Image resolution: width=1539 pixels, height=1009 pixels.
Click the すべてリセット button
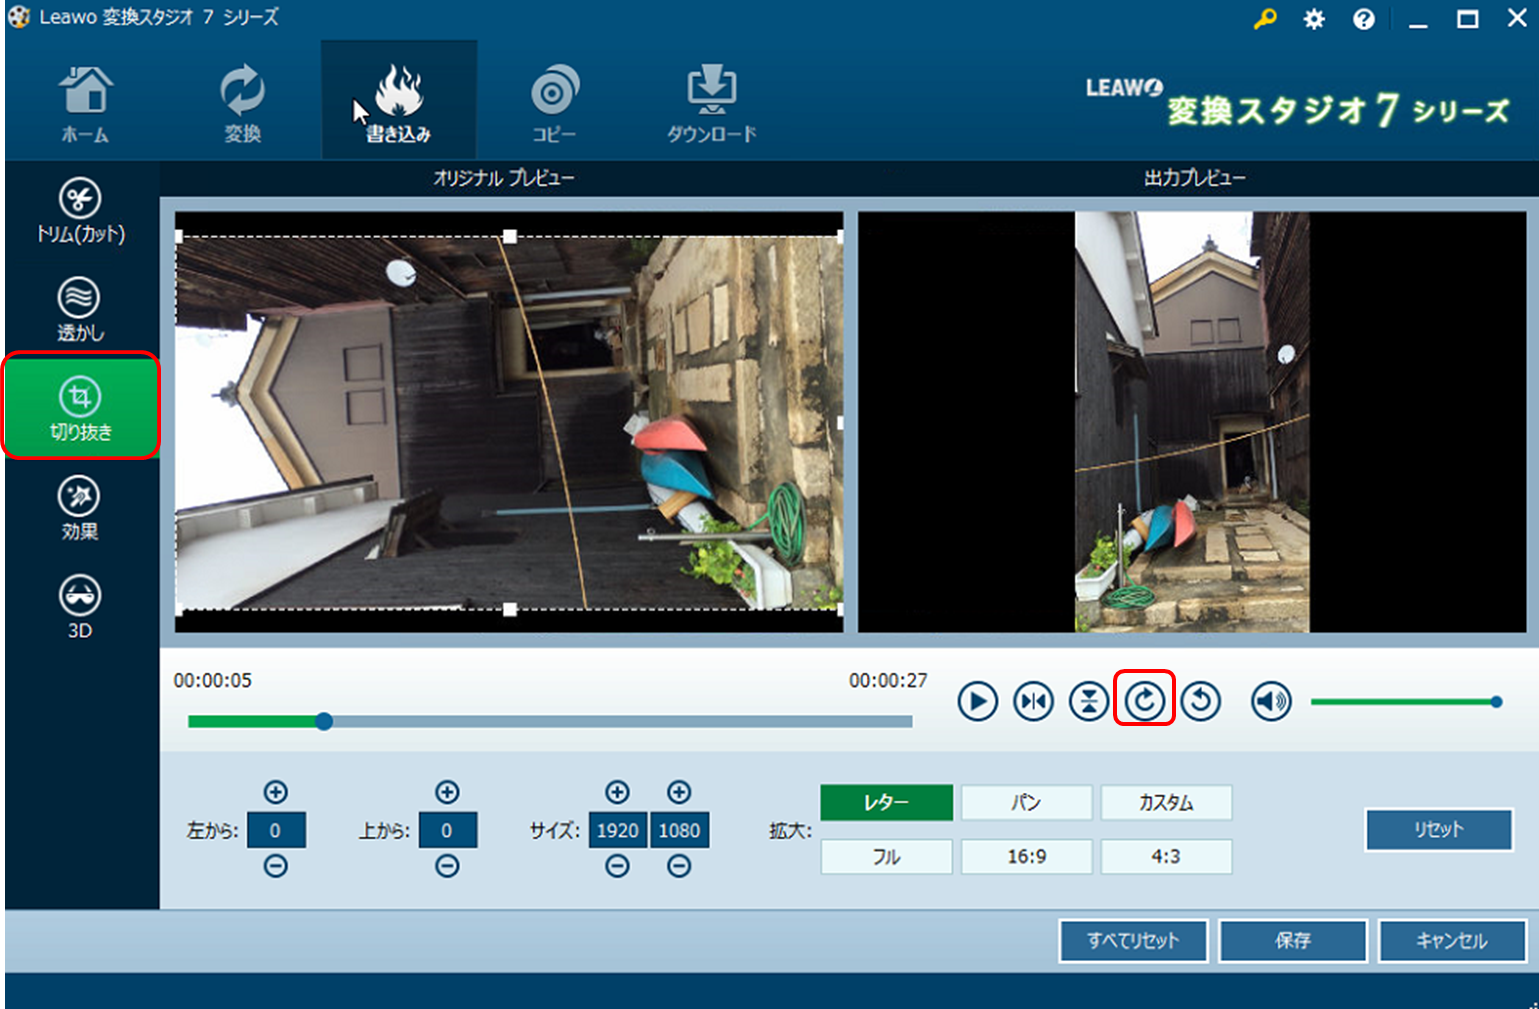pos(1133,940)
